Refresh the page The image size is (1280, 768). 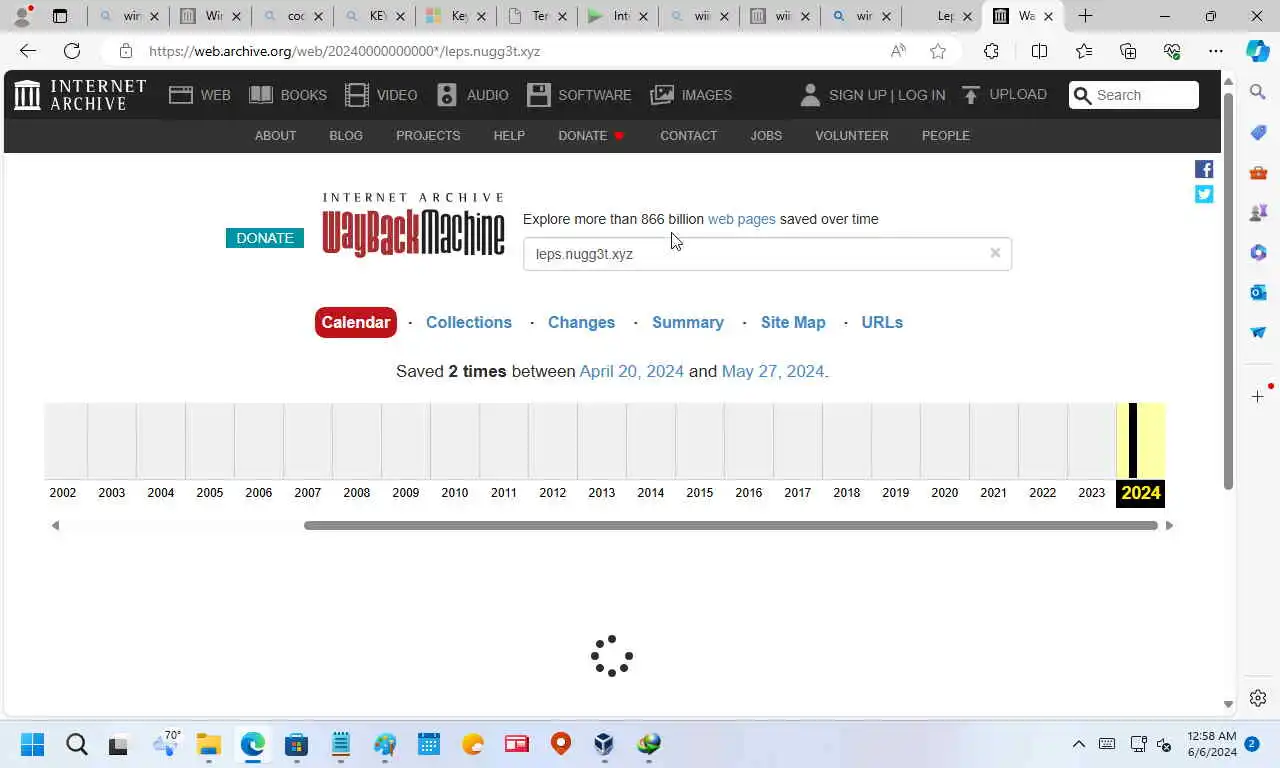point(72,51)
